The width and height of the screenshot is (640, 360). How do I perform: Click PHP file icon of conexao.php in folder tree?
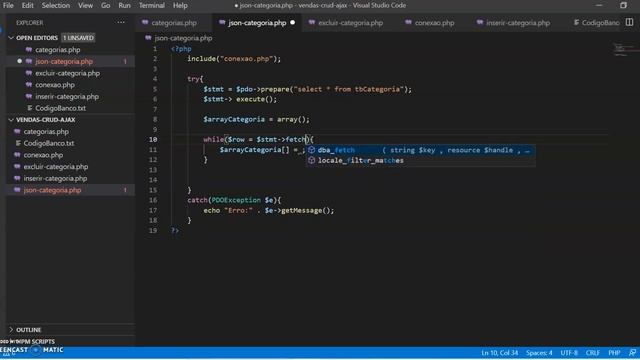coord(17,155)
